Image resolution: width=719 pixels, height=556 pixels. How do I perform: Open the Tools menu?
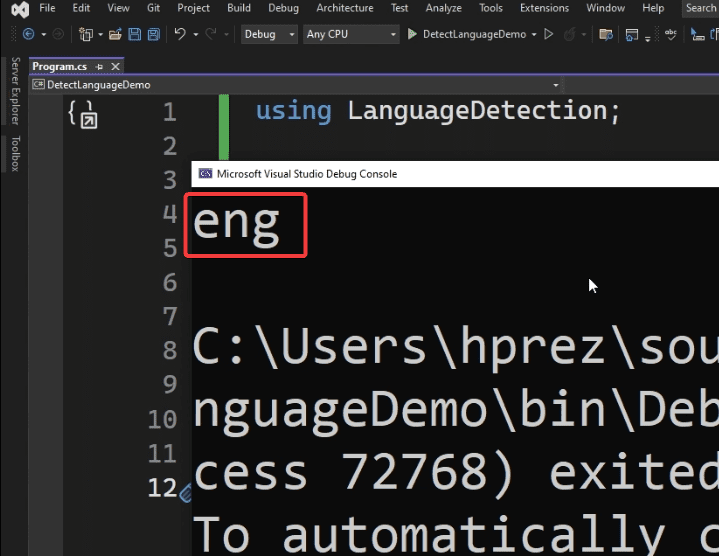pos(491,8)
